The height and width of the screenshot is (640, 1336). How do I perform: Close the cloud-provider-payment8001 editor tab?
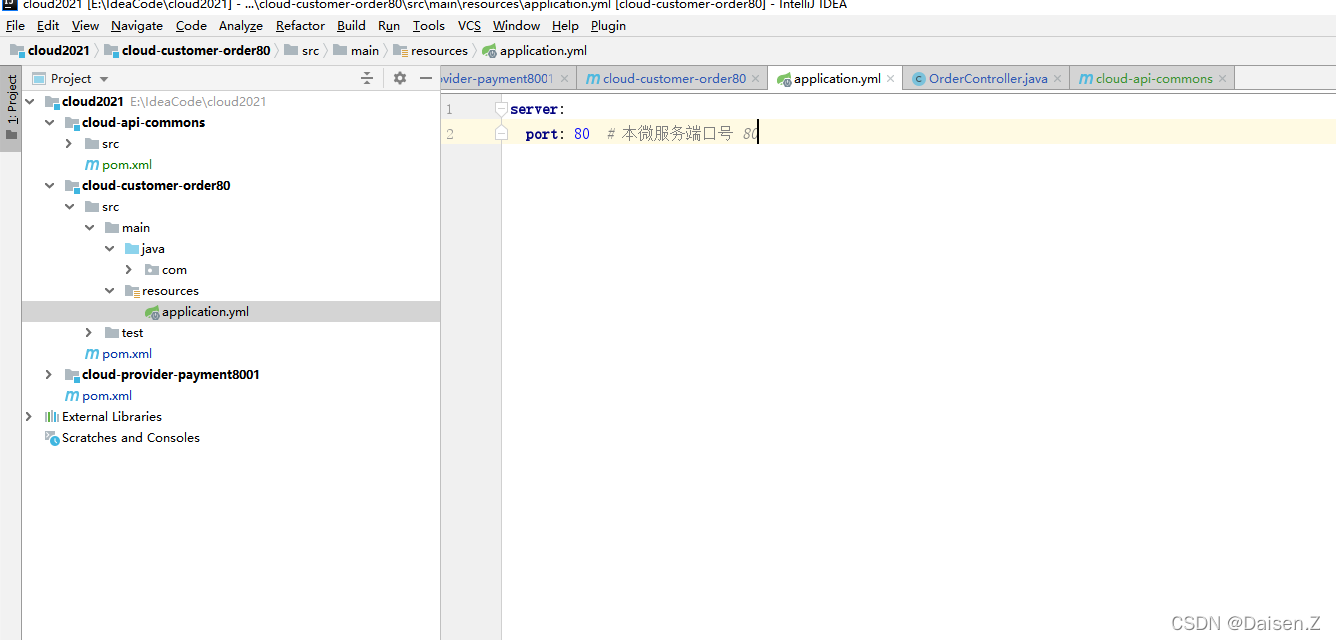pos(565,79)
